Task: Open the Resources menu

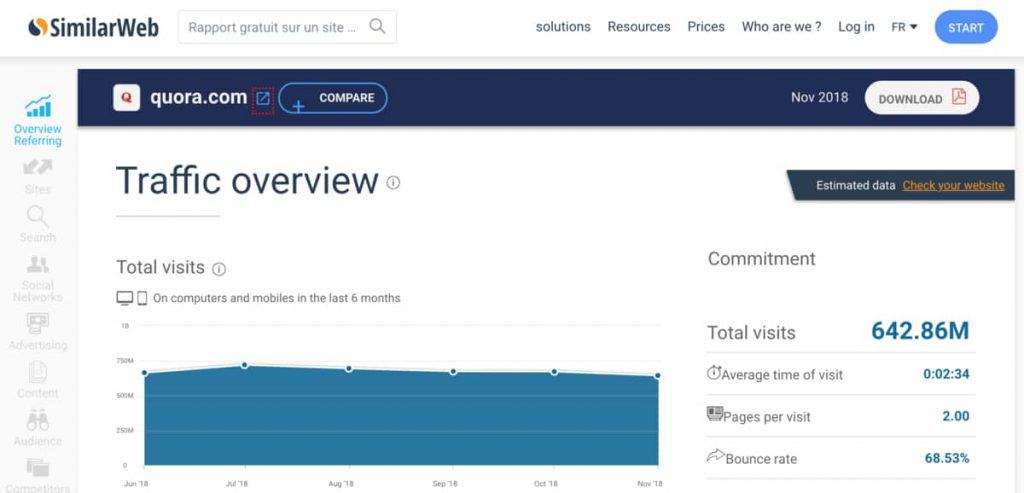Action: pyautogui.click(x=639, y=27)
